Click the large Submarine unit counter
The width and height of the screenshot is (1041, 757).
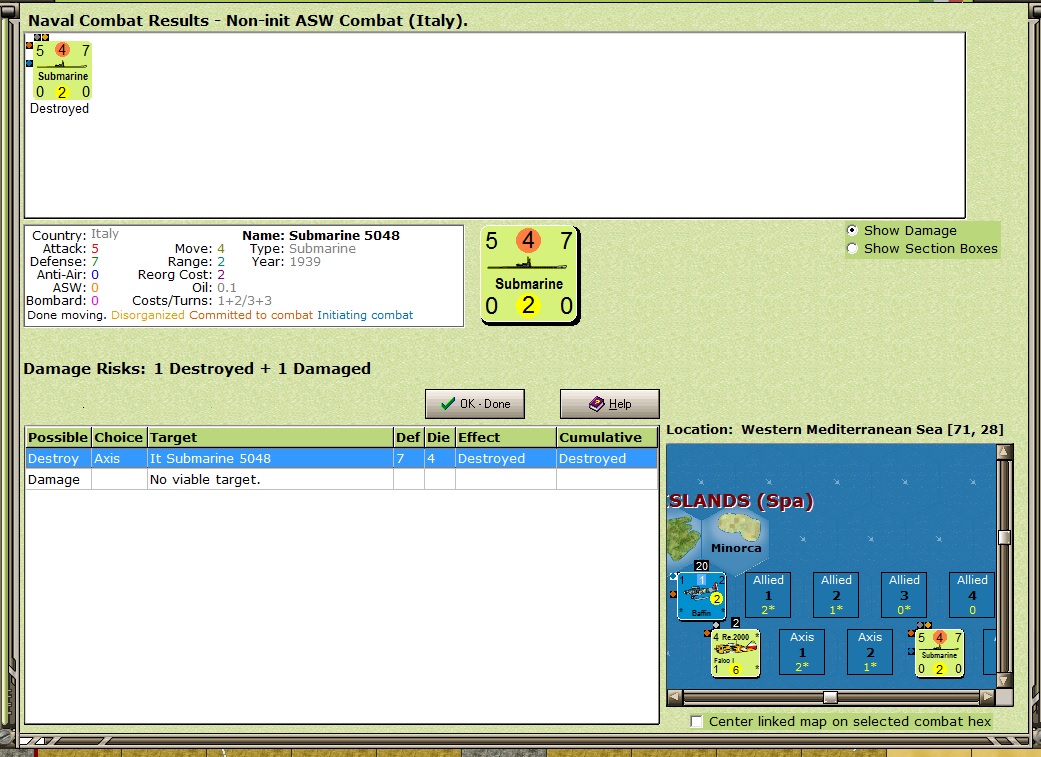coord(530,276)
